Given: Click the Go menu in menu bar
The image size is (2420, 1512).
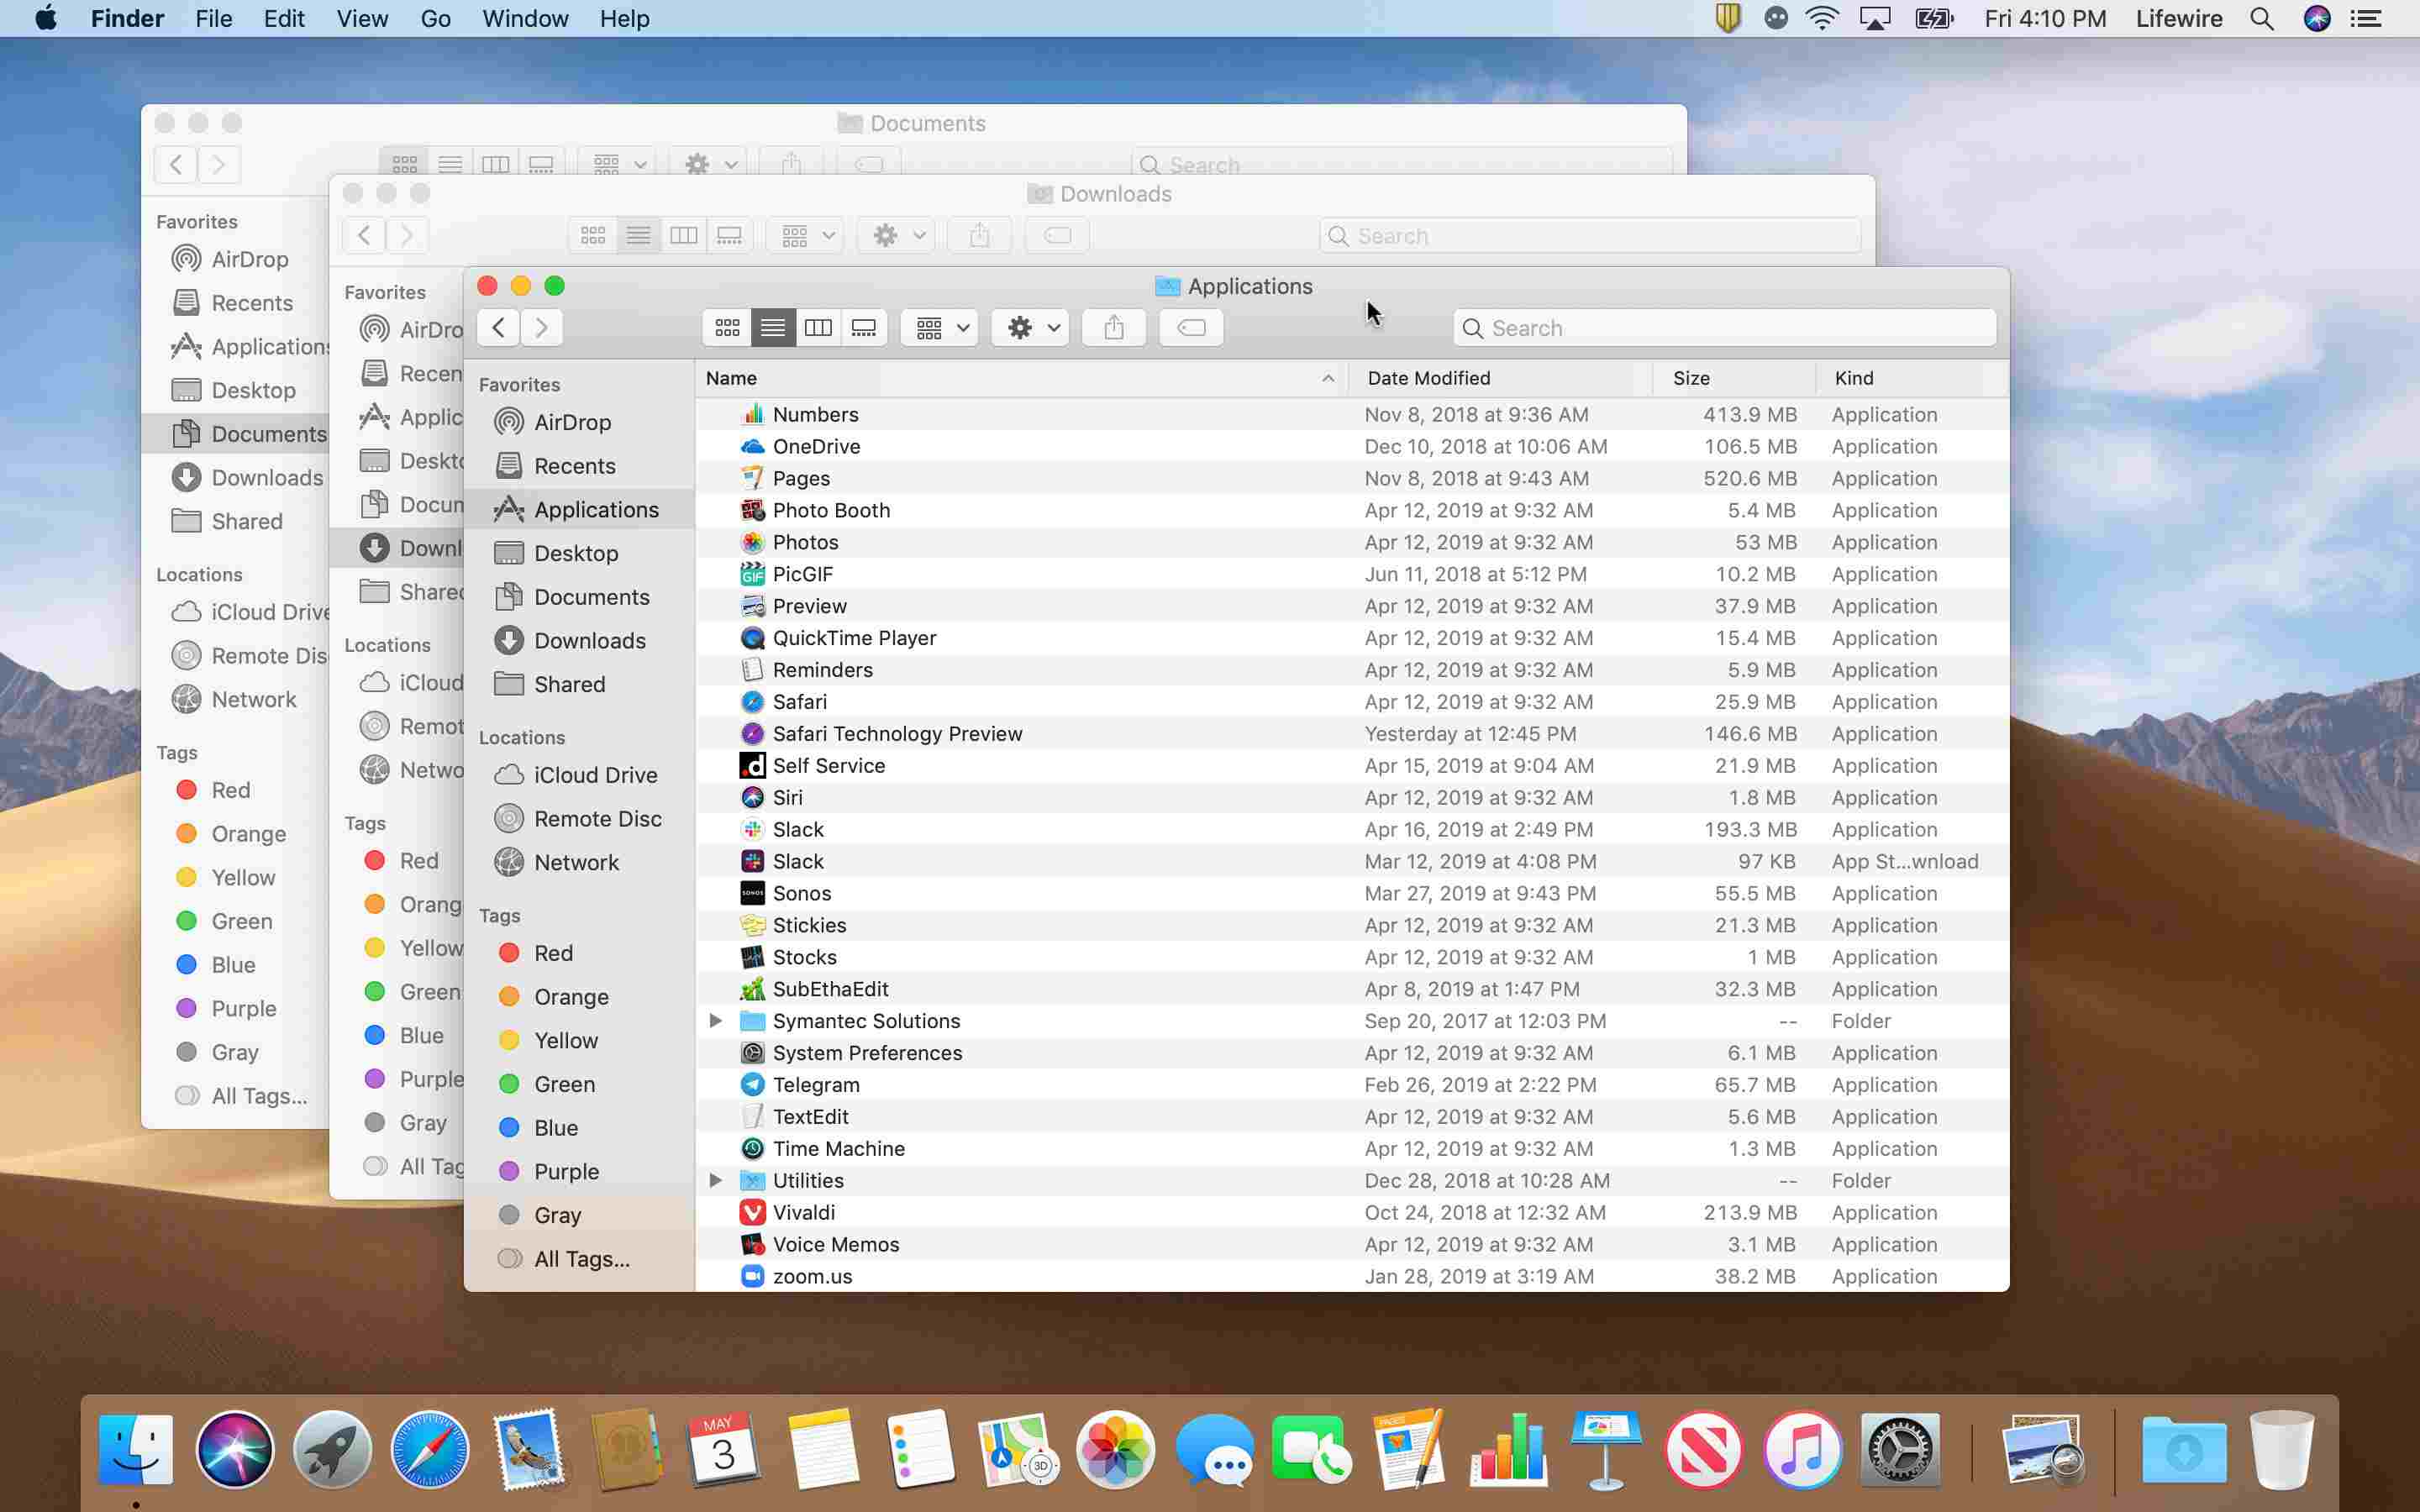Looking at the screenshot, I should point(434,19).
